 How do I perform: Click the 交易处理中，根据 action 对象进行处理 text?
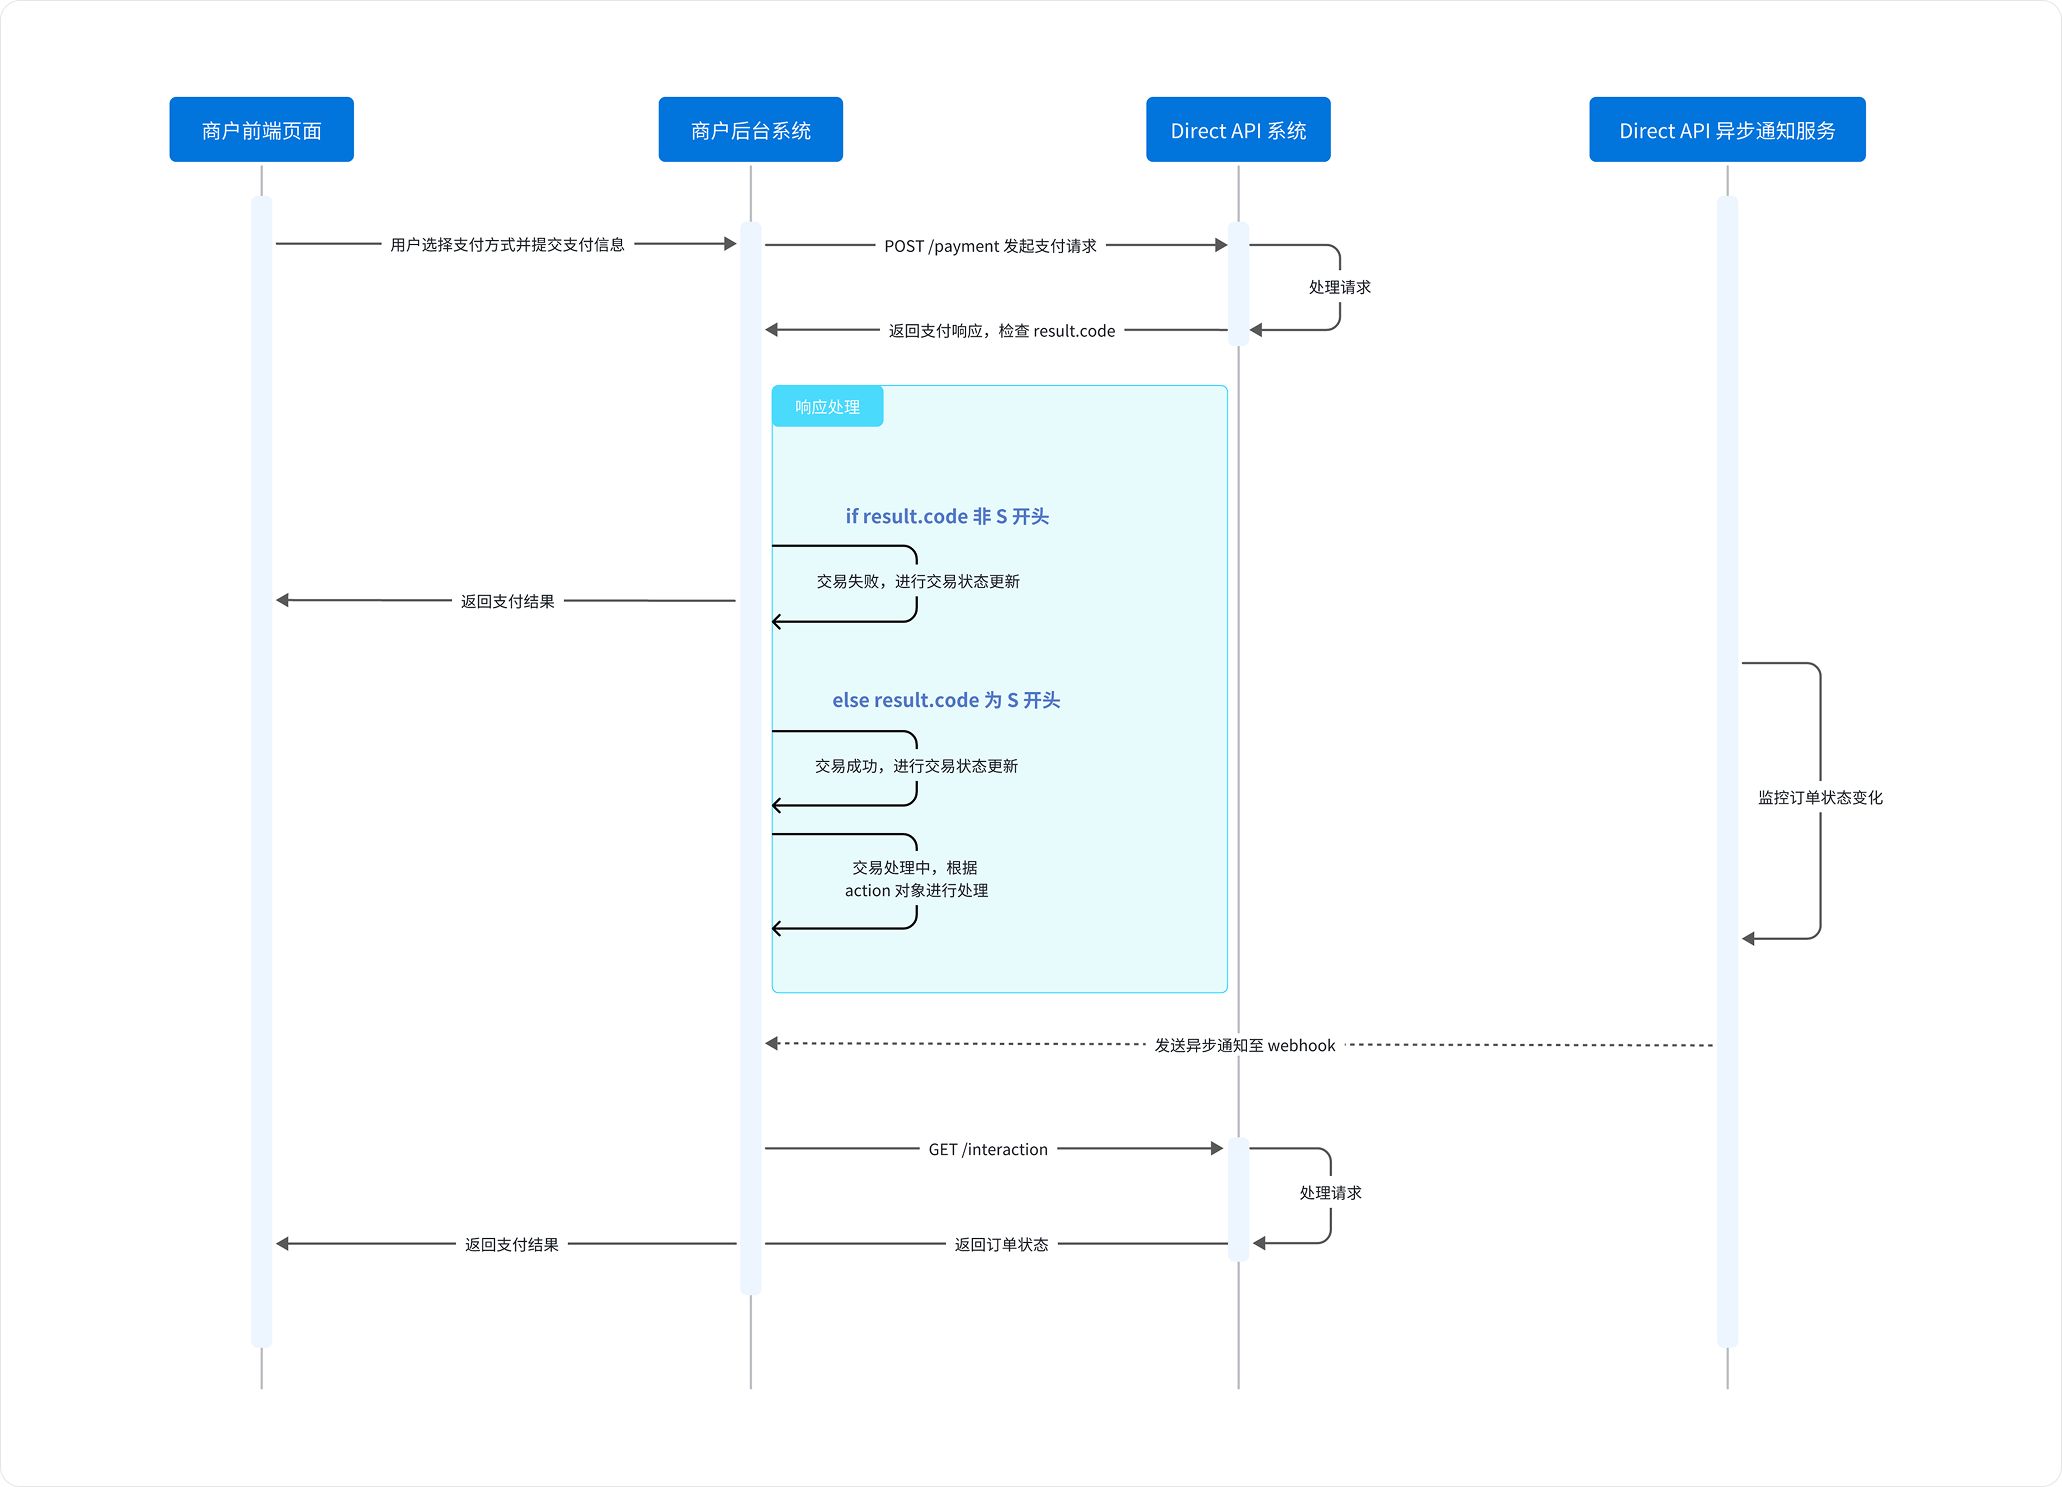pos(915,879)
